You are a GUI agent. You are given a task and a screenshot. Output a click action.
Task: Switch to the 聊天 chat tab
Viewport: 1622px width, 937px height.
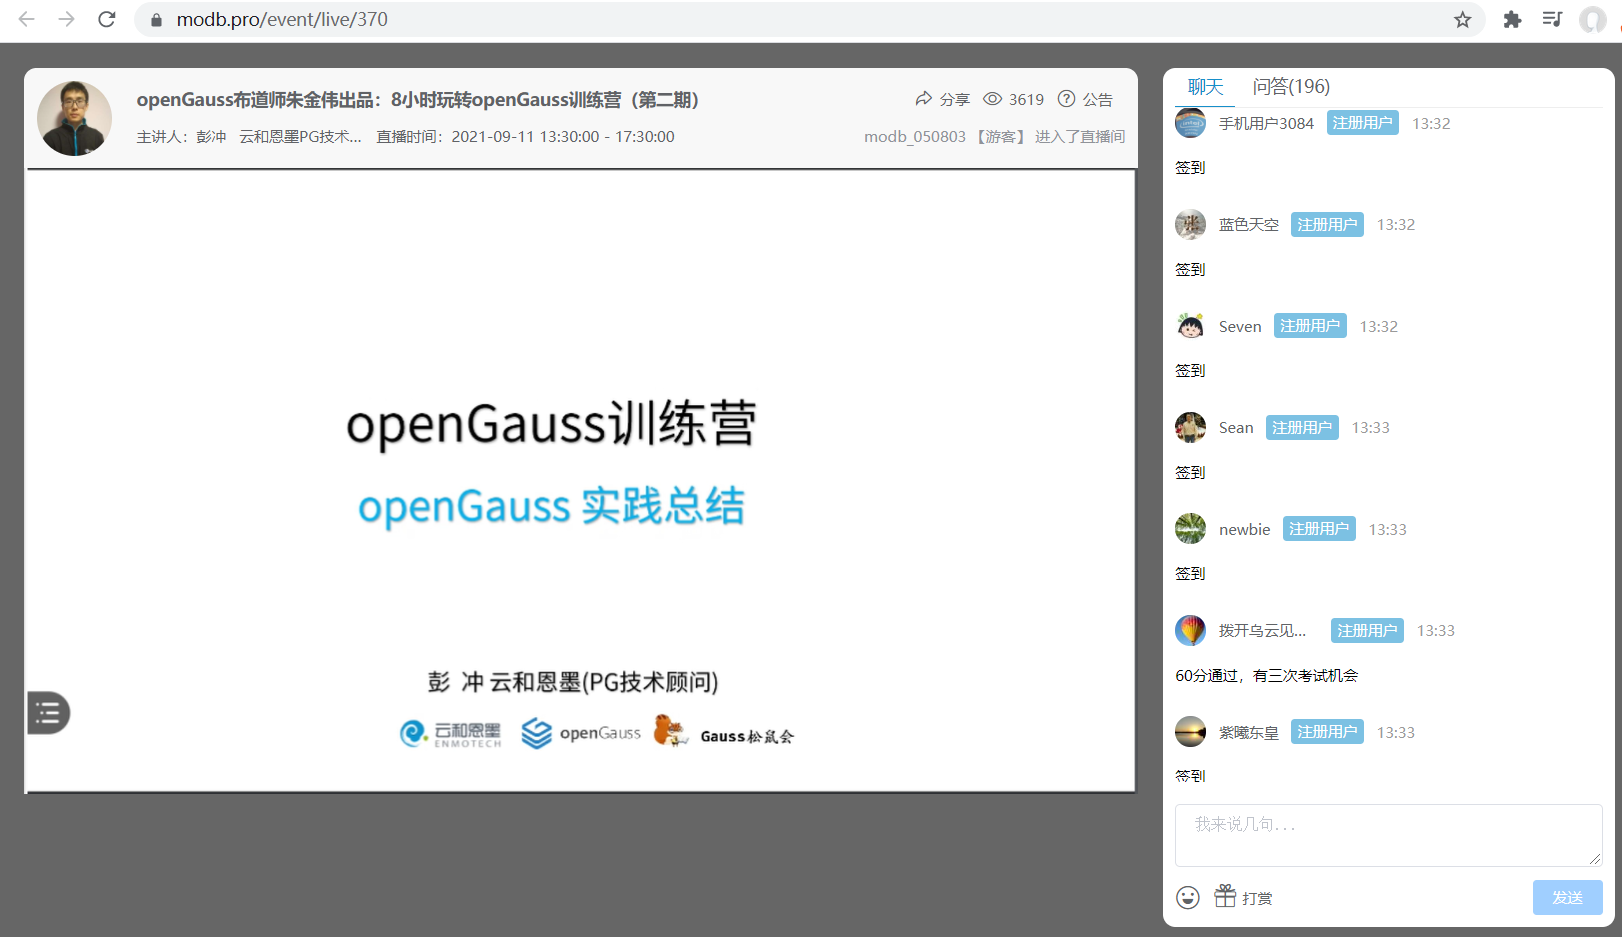tap(1205, 87)
